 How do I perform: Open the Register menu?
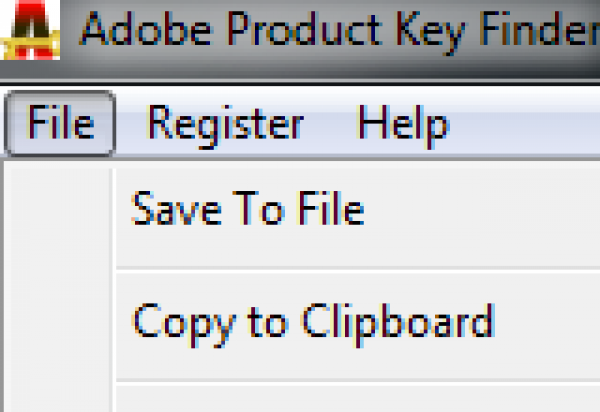pos(225,125)
